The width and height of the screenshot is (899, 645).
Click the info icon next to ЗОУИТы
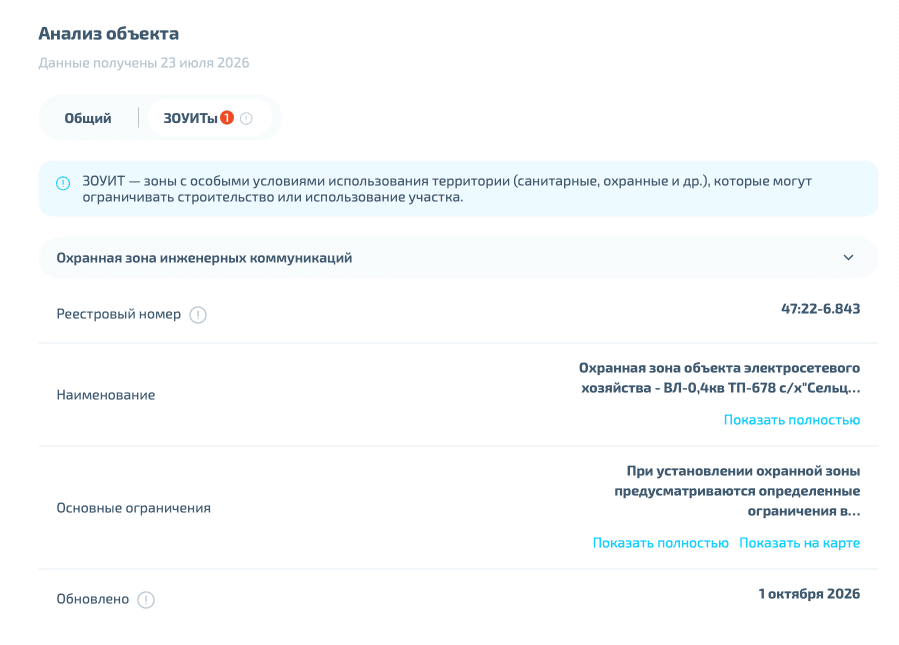(x=246, y=118)
